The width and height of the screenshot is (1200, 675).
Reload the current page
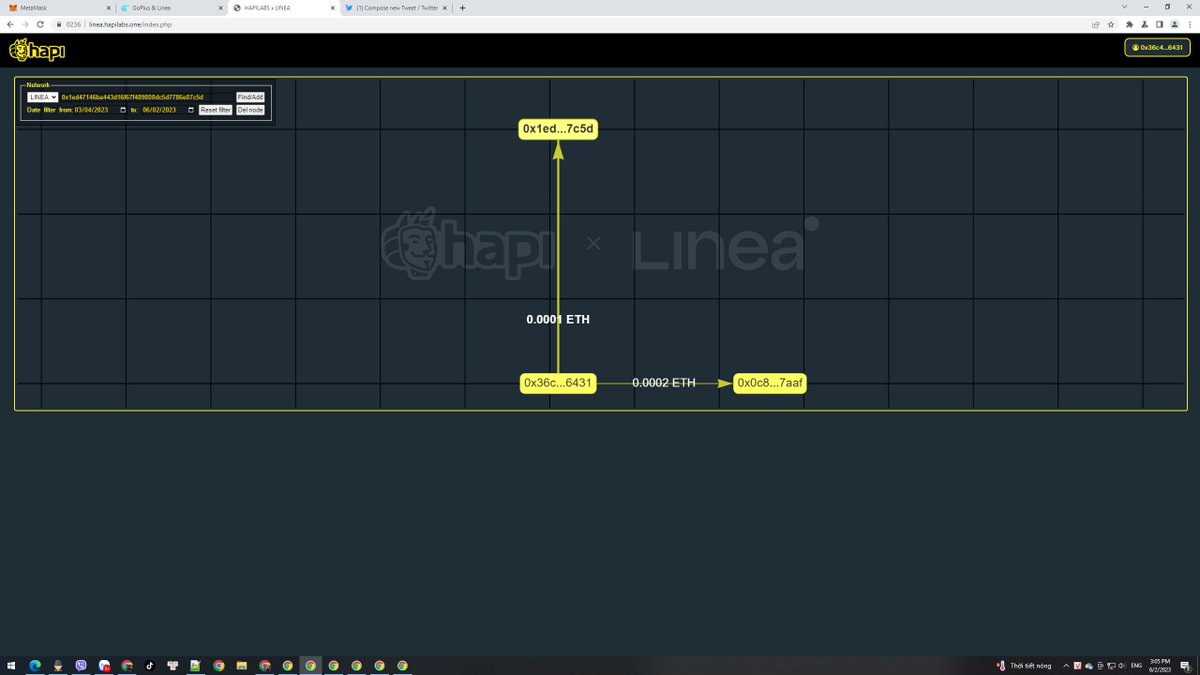pos(40,24)
